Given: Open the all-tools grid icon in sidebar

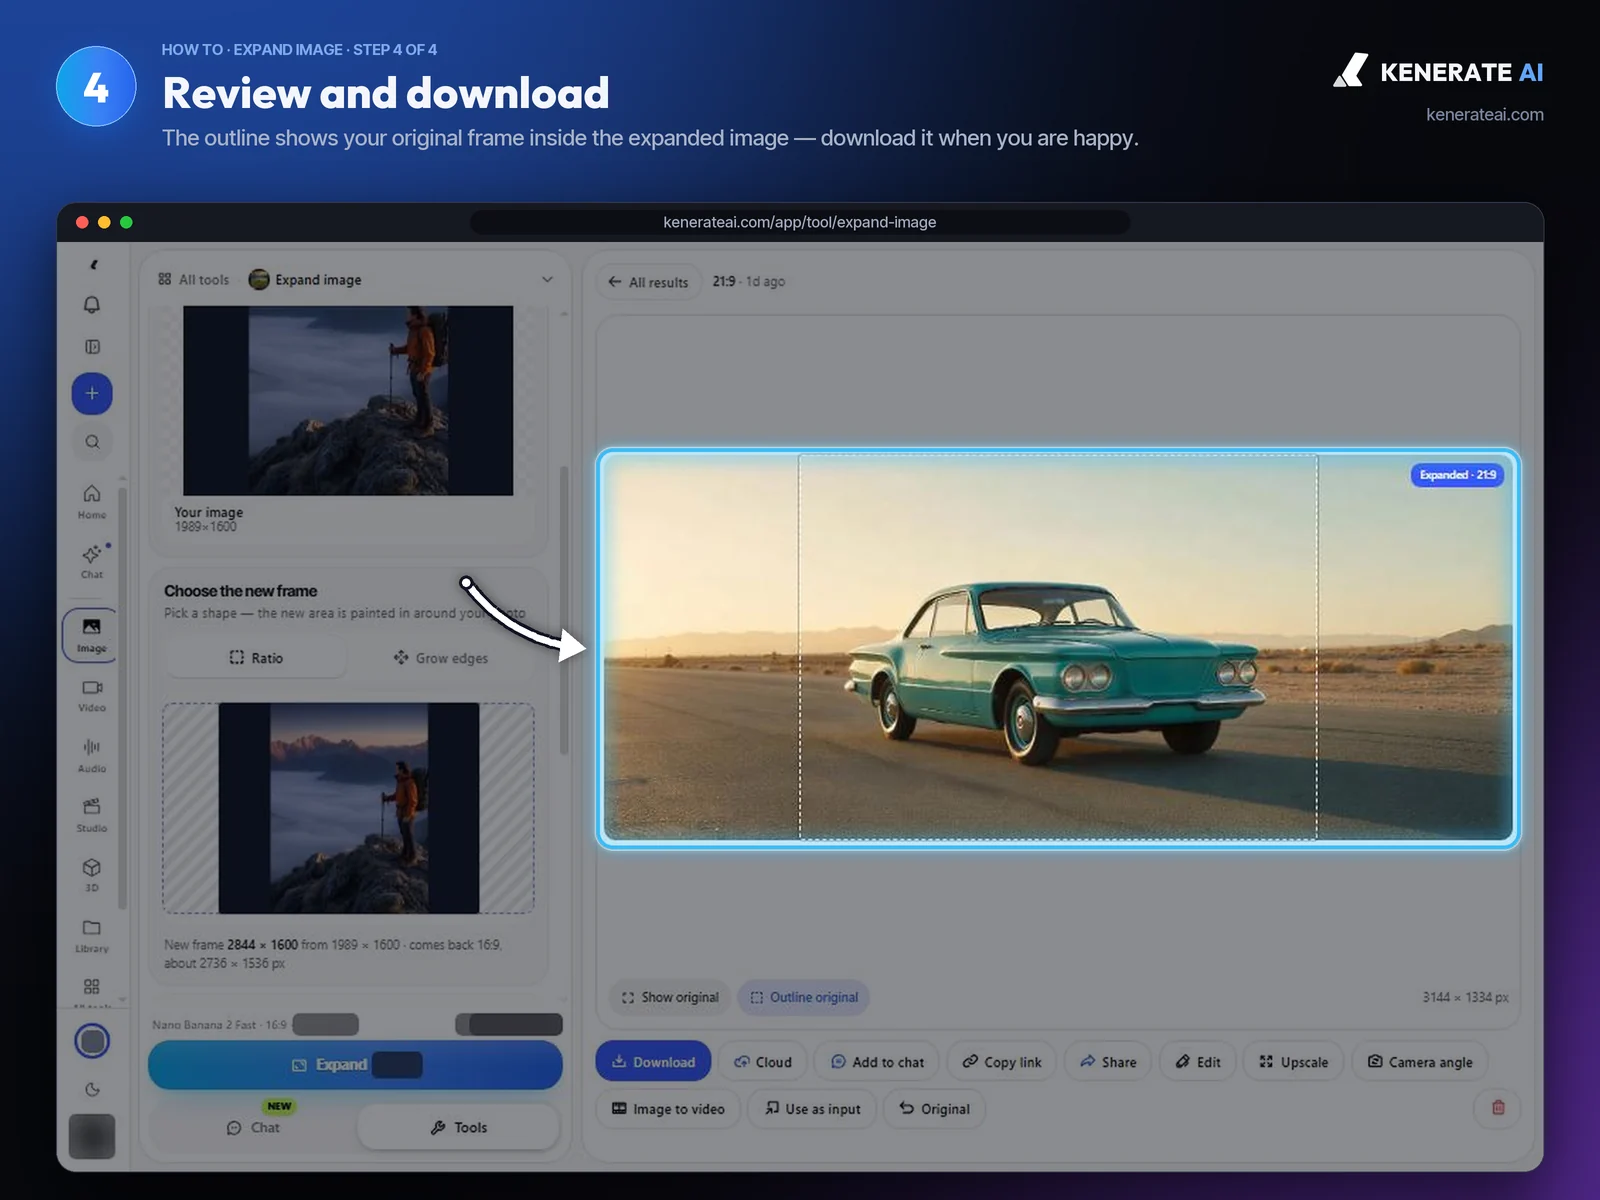Looking at the screenshot, I should point(92,987).
